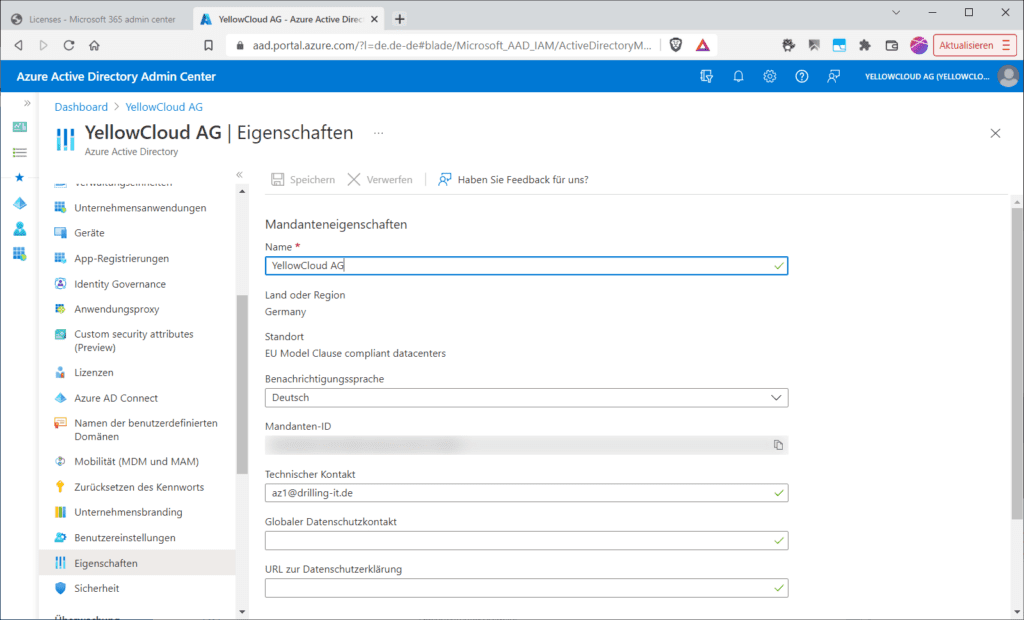Click the sidebar menu scrollbar thumb

tap(242, 384)
